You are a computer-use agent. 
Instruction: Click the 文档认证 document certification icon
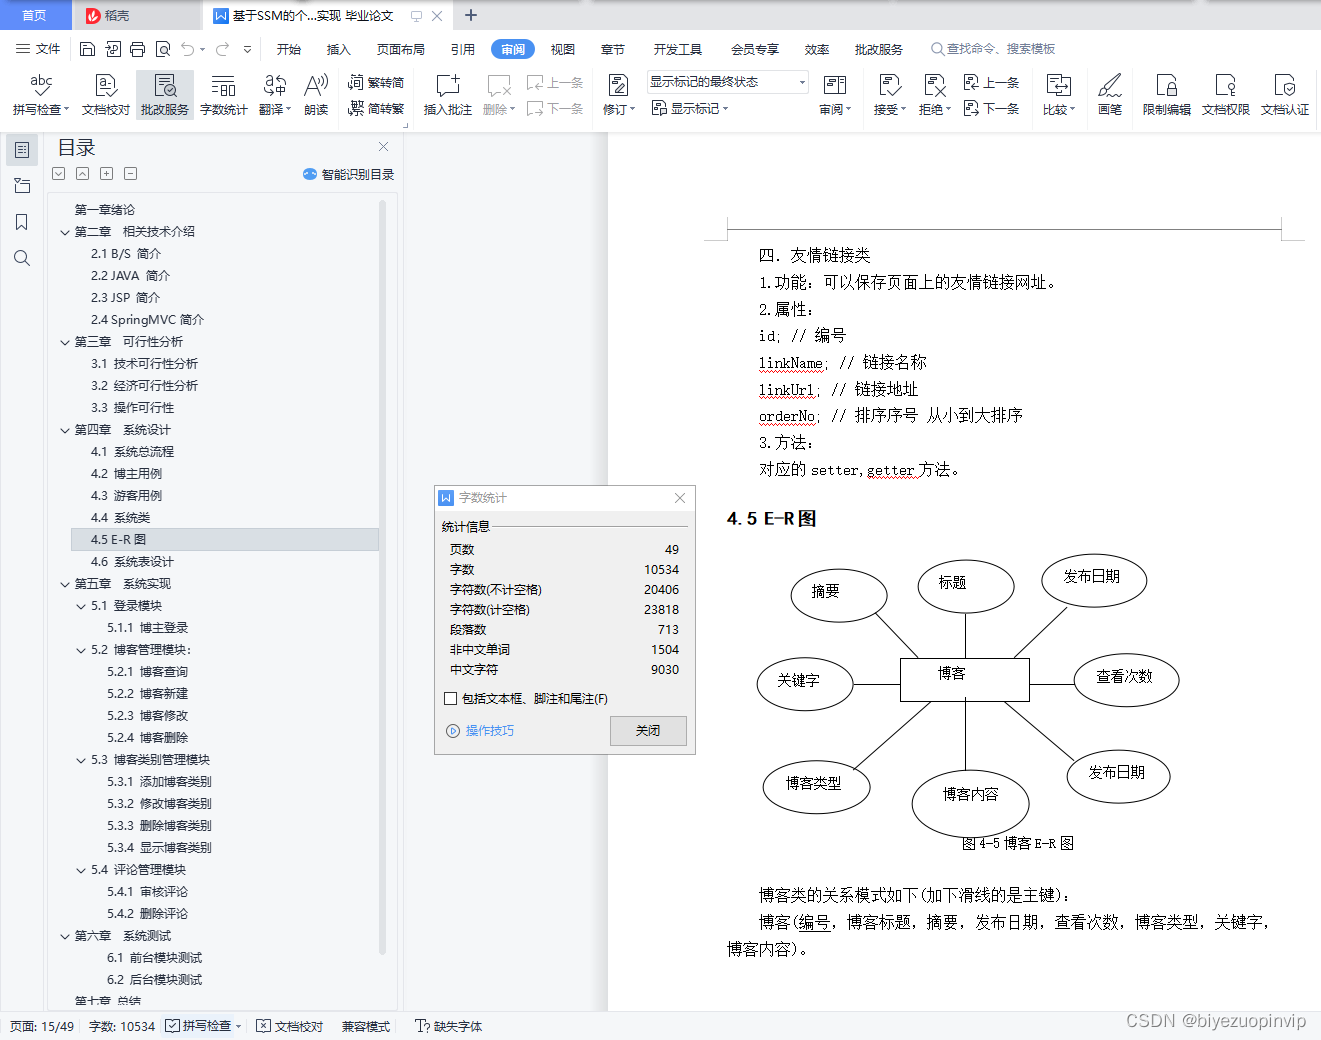1285,95
